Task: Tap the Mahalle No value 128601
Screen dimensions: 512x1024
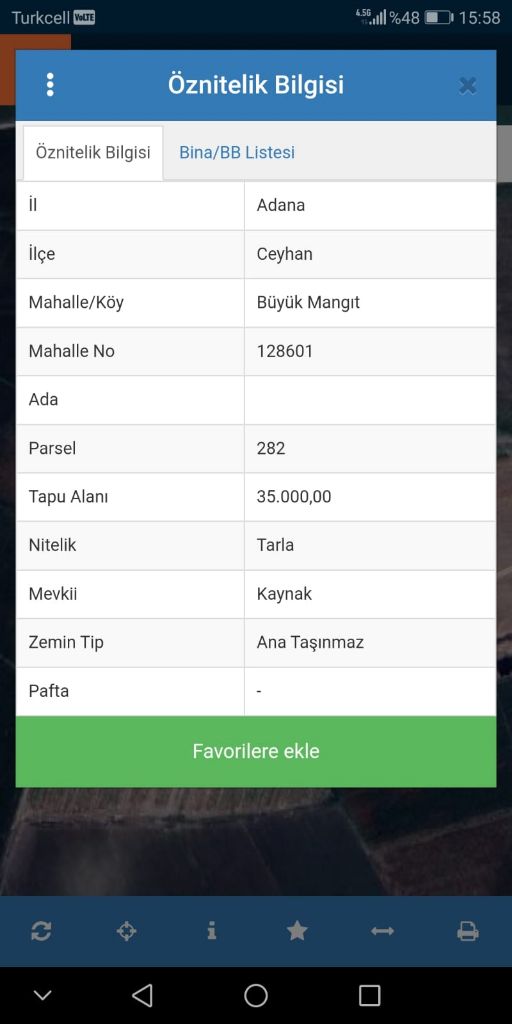Action: coord(285,351)
